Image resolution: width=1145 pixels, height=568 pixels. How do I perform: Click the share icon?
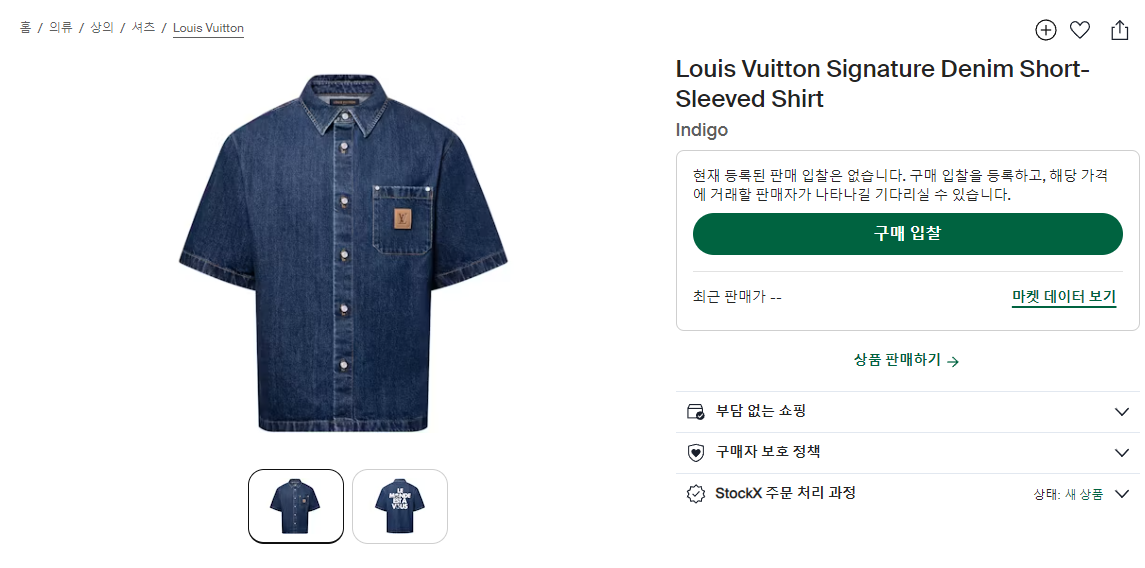[x=1120, y=30]
